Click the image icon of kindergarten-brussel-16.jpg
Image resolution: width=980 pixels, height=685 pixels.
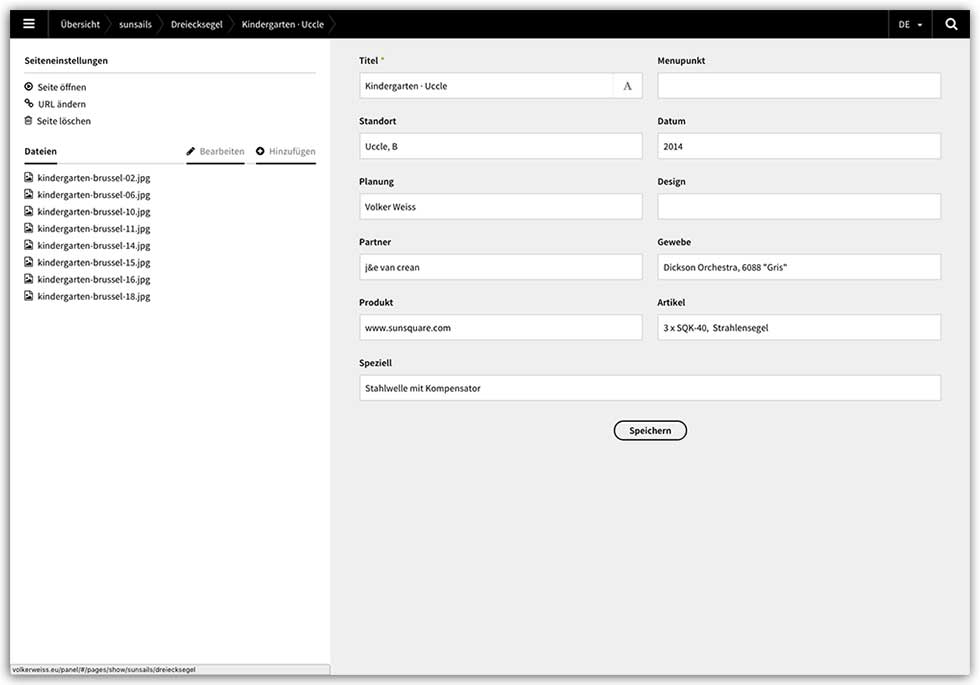29,278
